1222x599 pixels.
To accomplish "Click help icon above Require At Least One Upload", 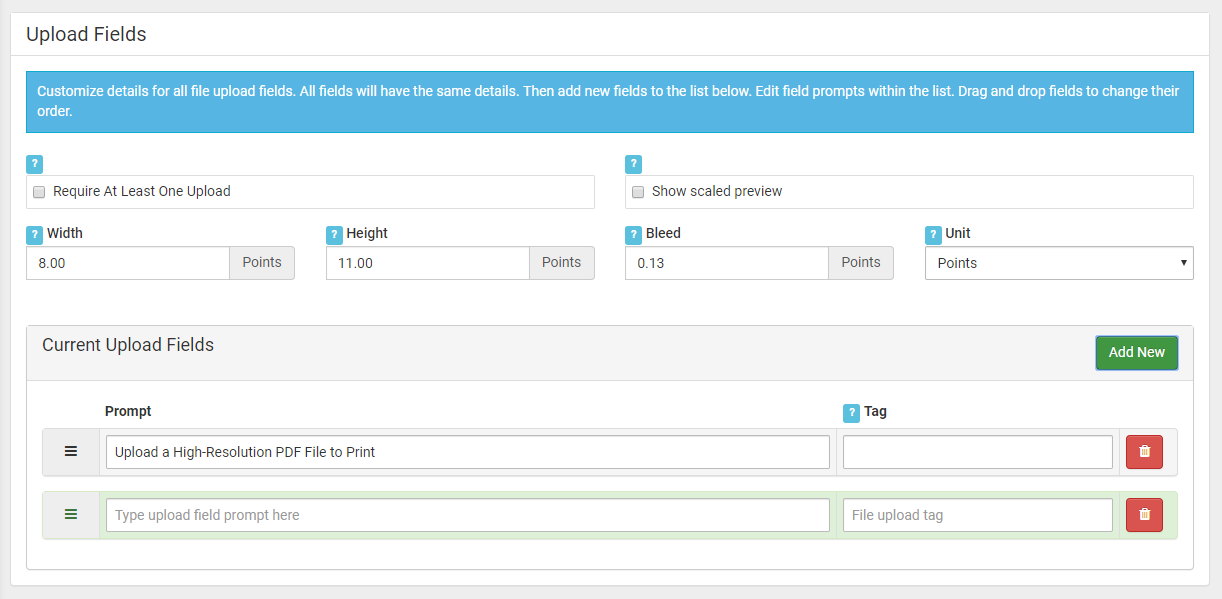I will (x=34, y=164).
